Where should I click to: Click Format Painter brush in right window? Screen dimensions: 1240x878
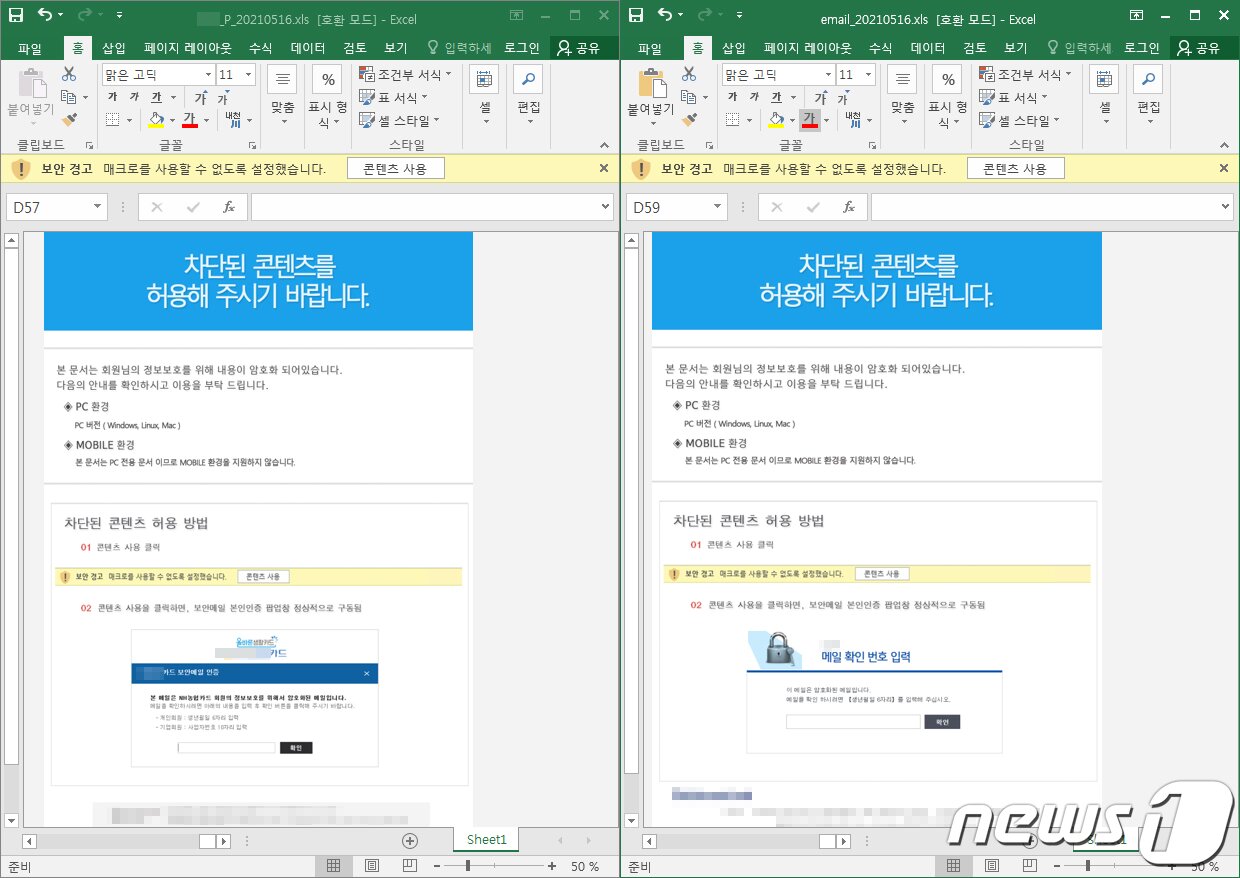689,120
